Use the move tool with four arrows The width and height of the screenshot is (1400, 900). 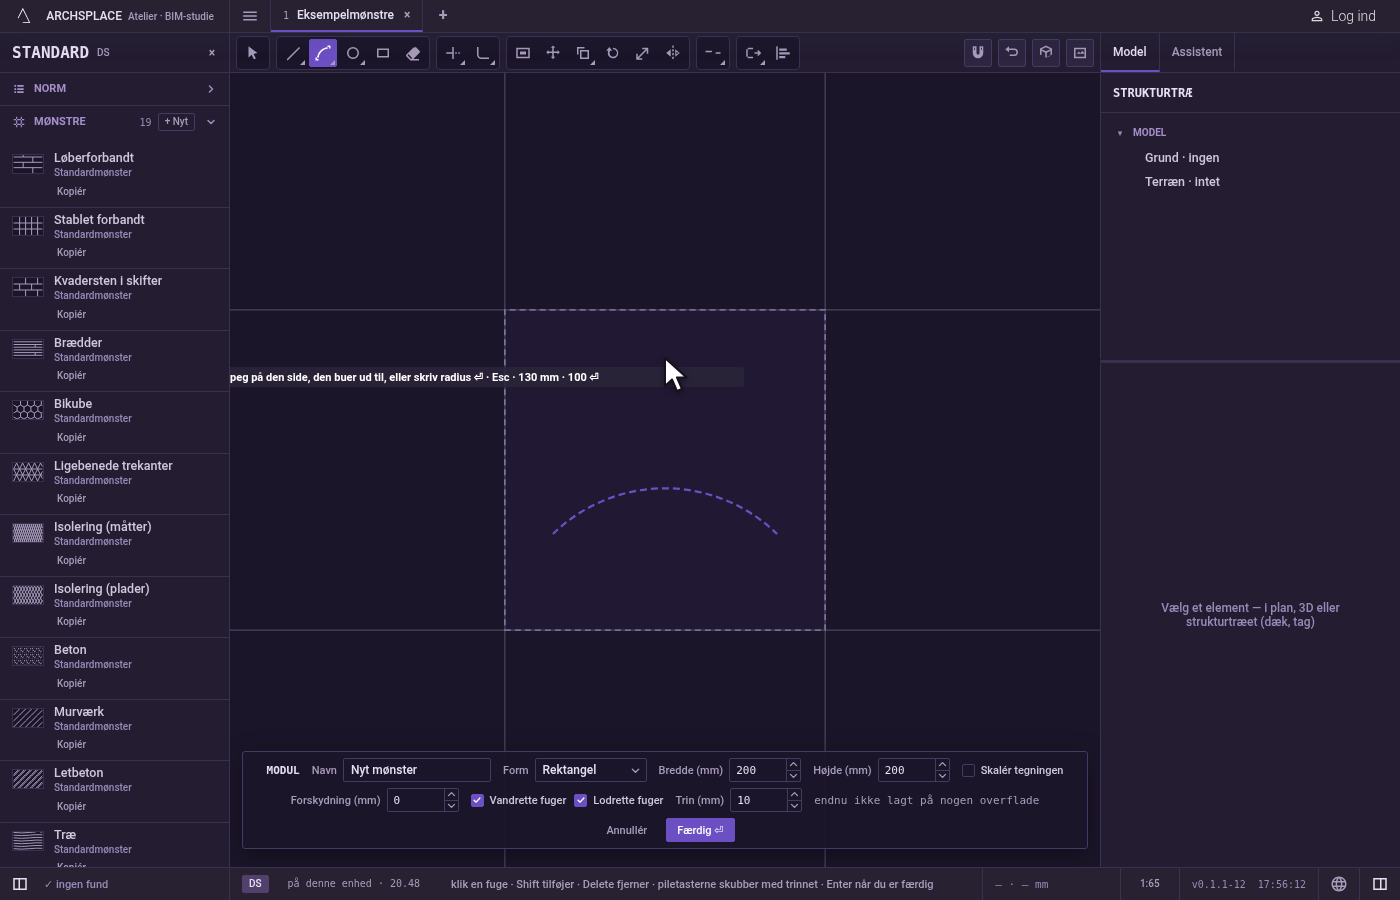[553, 53]
